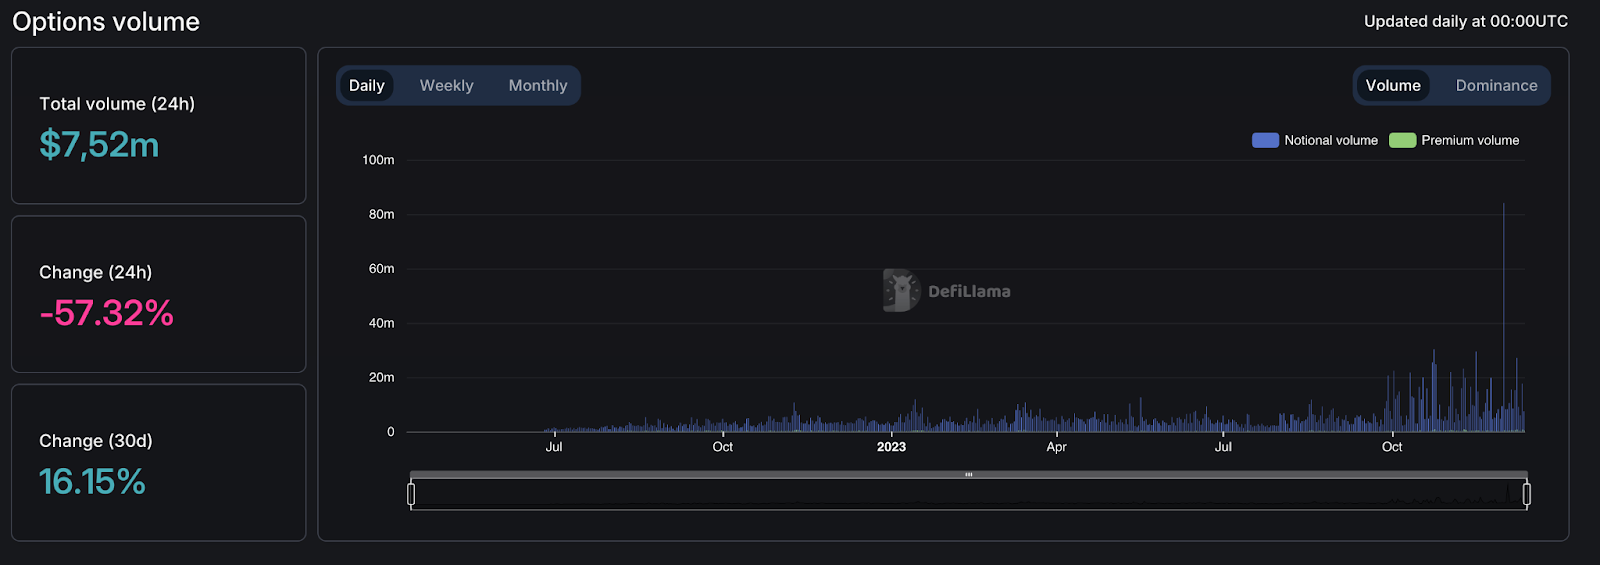Click the left handle of range slider
This screenshot has height=565, width=1600.
click(x=411, y=494)
